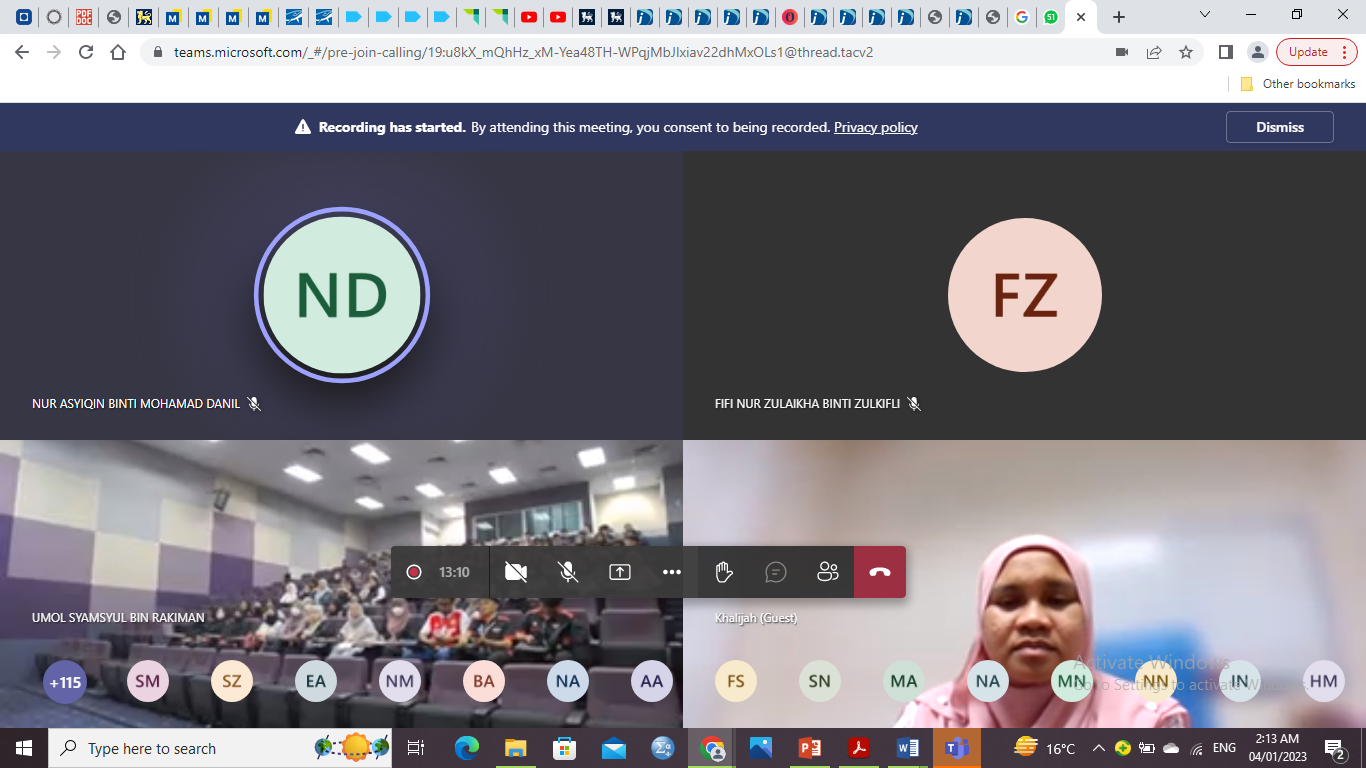Open the tab search dropdown chevron
This screenshot has width=1366, height=768.
click(x=1205, y=16)
